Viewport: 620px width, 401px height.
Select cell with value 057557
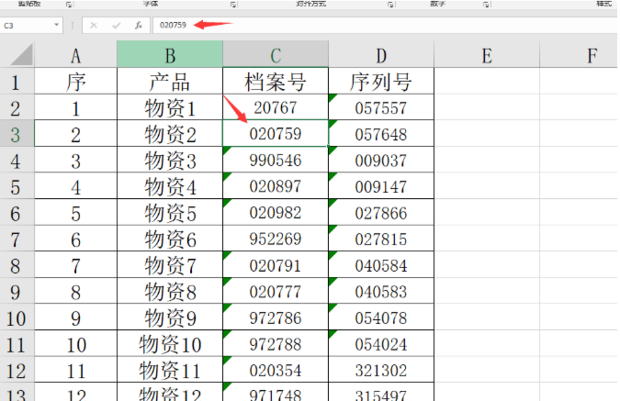[x=381, y=107]
